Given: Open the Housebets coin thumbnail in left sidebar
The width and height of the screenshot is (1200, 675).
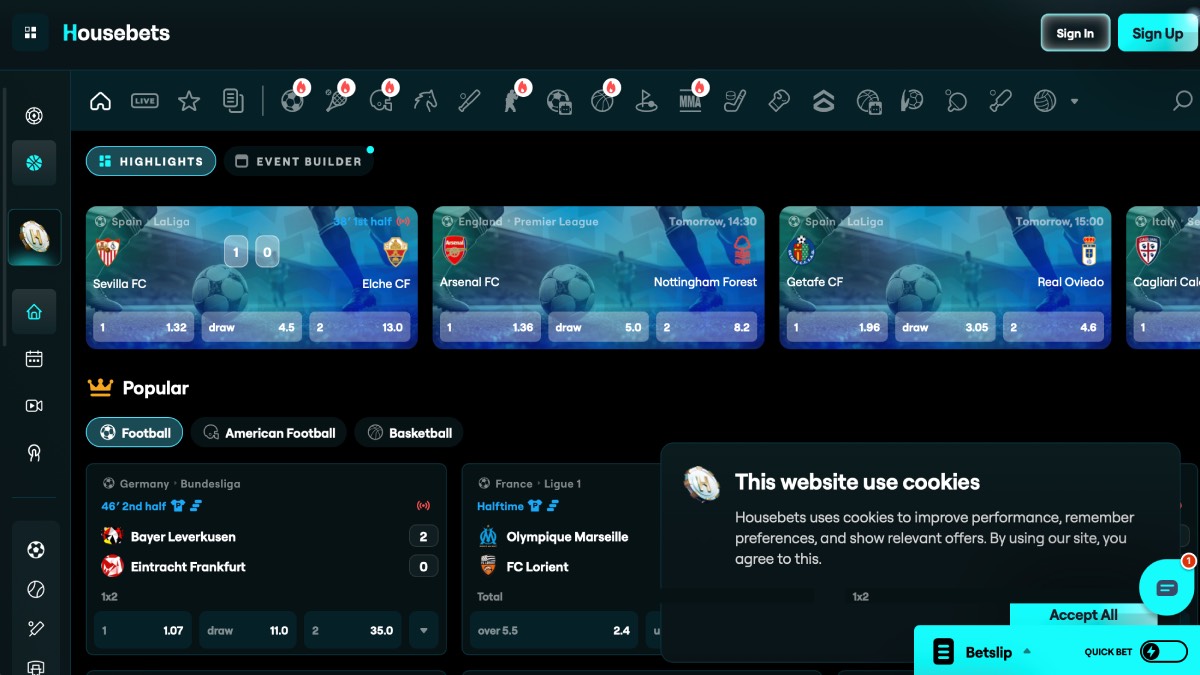Looking at the screenshot, I should tap(34, 237).
